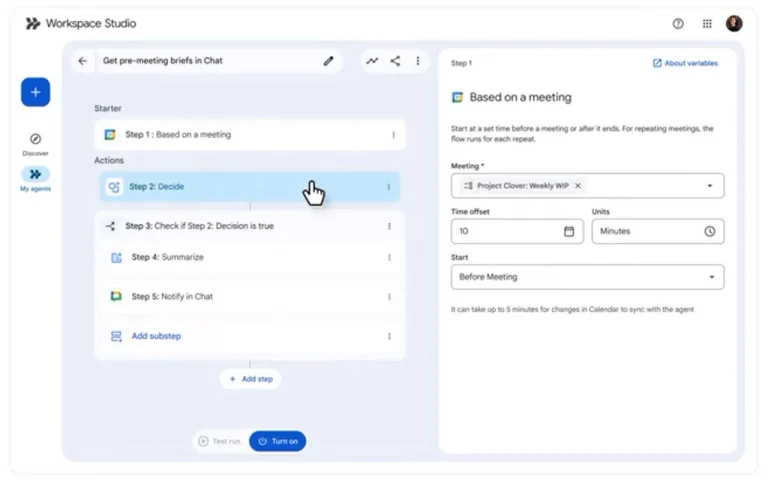768x481 pixels.
Task: Click the Add step button
Action: pyautogui.click(x=250, y=379)
